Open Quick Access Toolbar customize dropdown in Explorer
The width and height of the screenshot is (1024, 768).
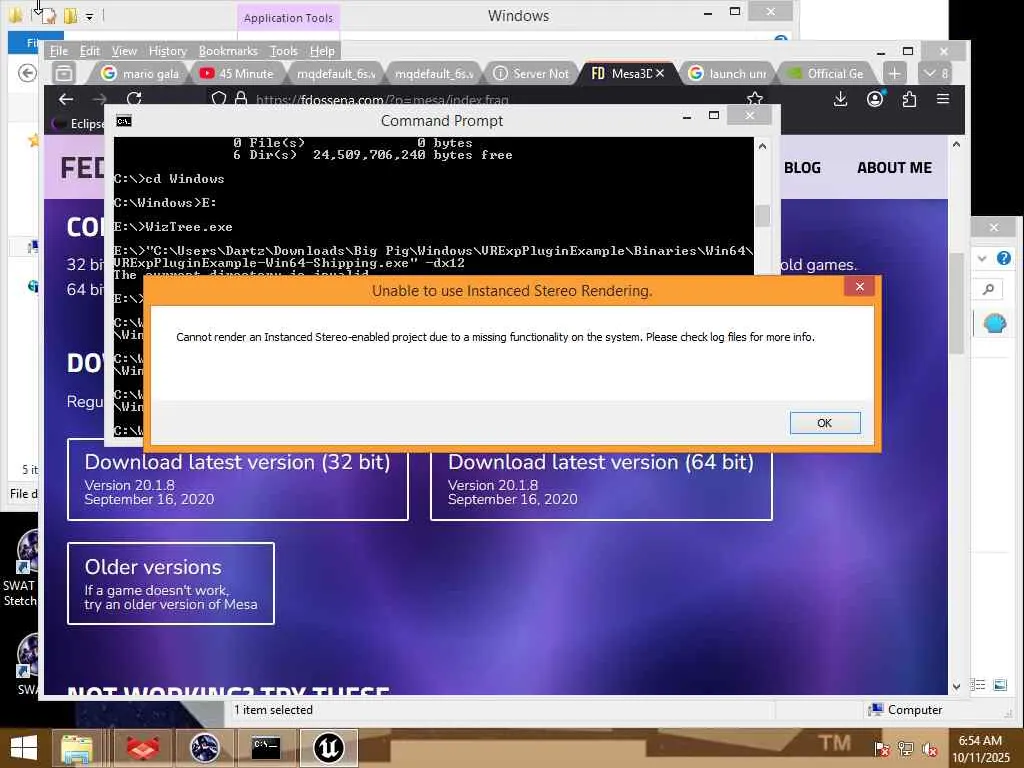tap(89, 16)
